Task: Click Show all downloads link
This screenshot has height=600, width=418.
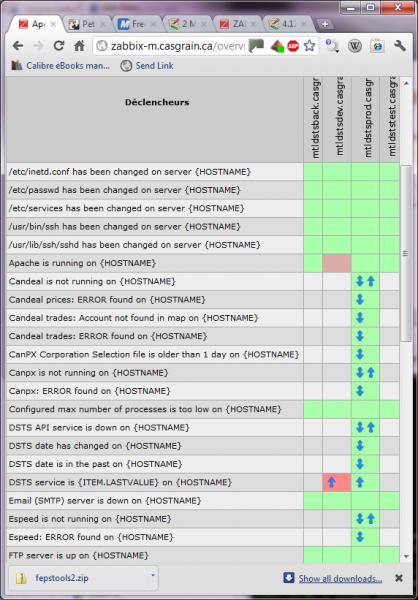Action: (x=340, y=579)
